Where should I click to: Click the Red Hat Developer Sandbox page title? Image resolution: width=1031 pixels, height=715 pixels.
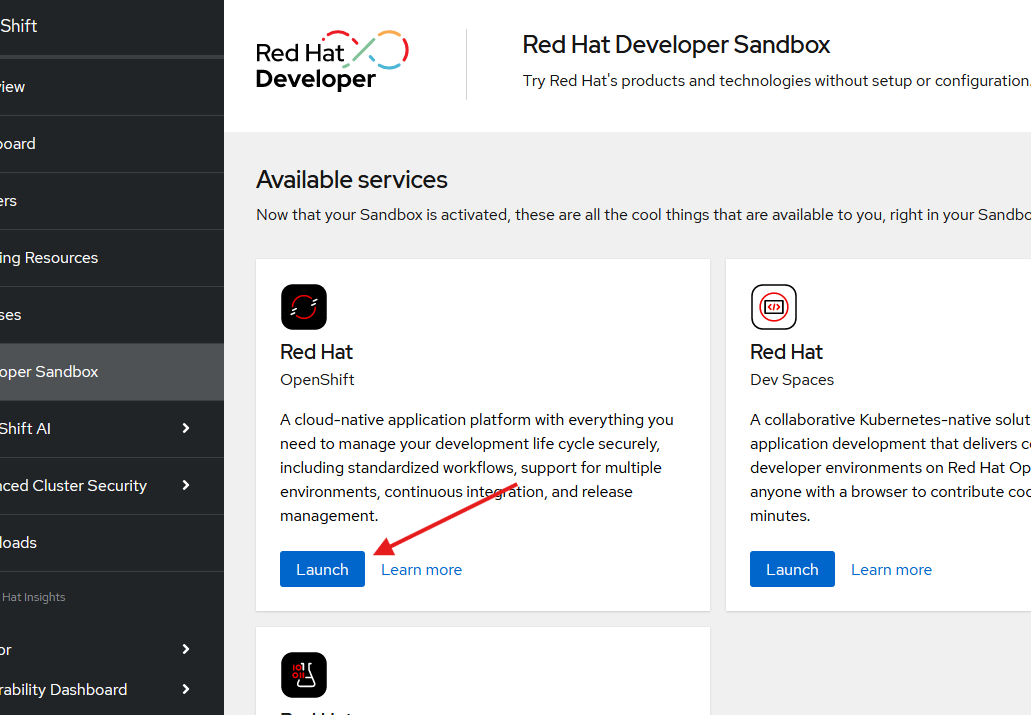676,45
